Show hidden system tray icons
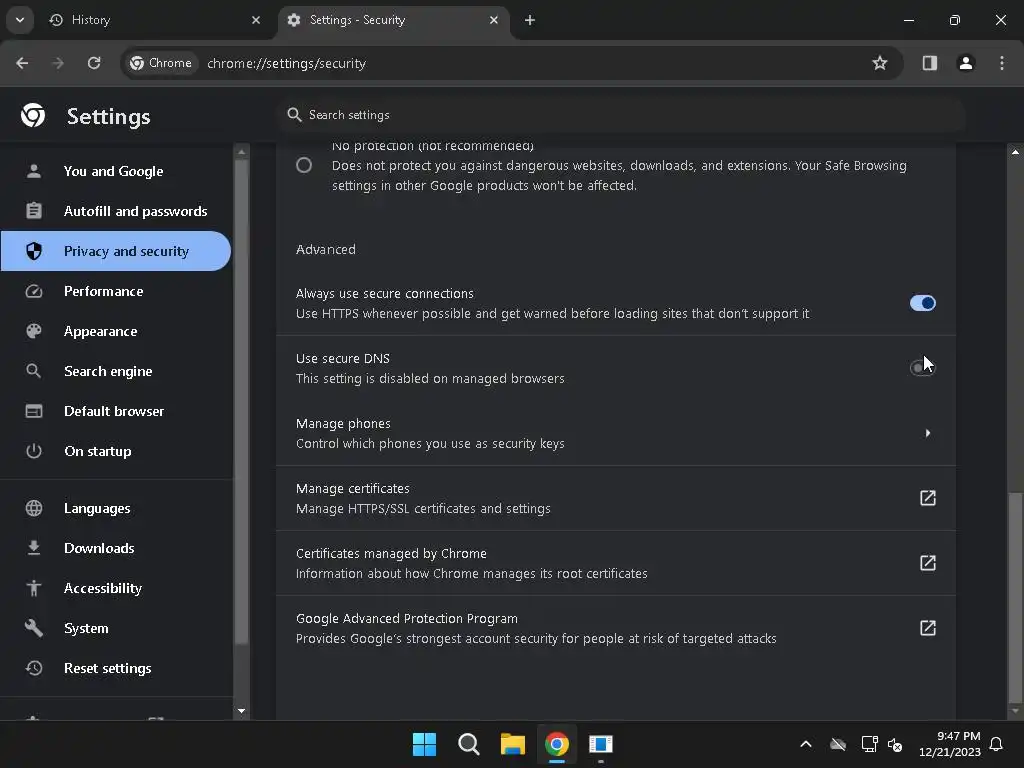Viewport: 1024px width, 768px height. [806, 744]
